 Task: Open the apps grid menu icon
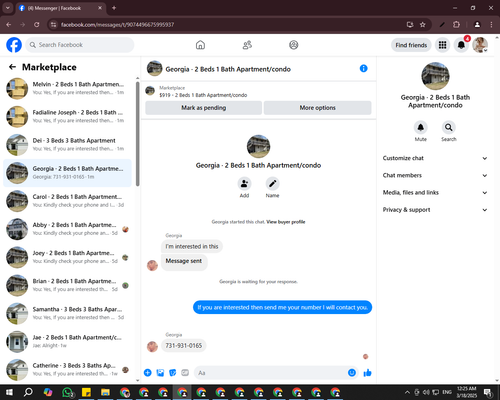point(442,45)
